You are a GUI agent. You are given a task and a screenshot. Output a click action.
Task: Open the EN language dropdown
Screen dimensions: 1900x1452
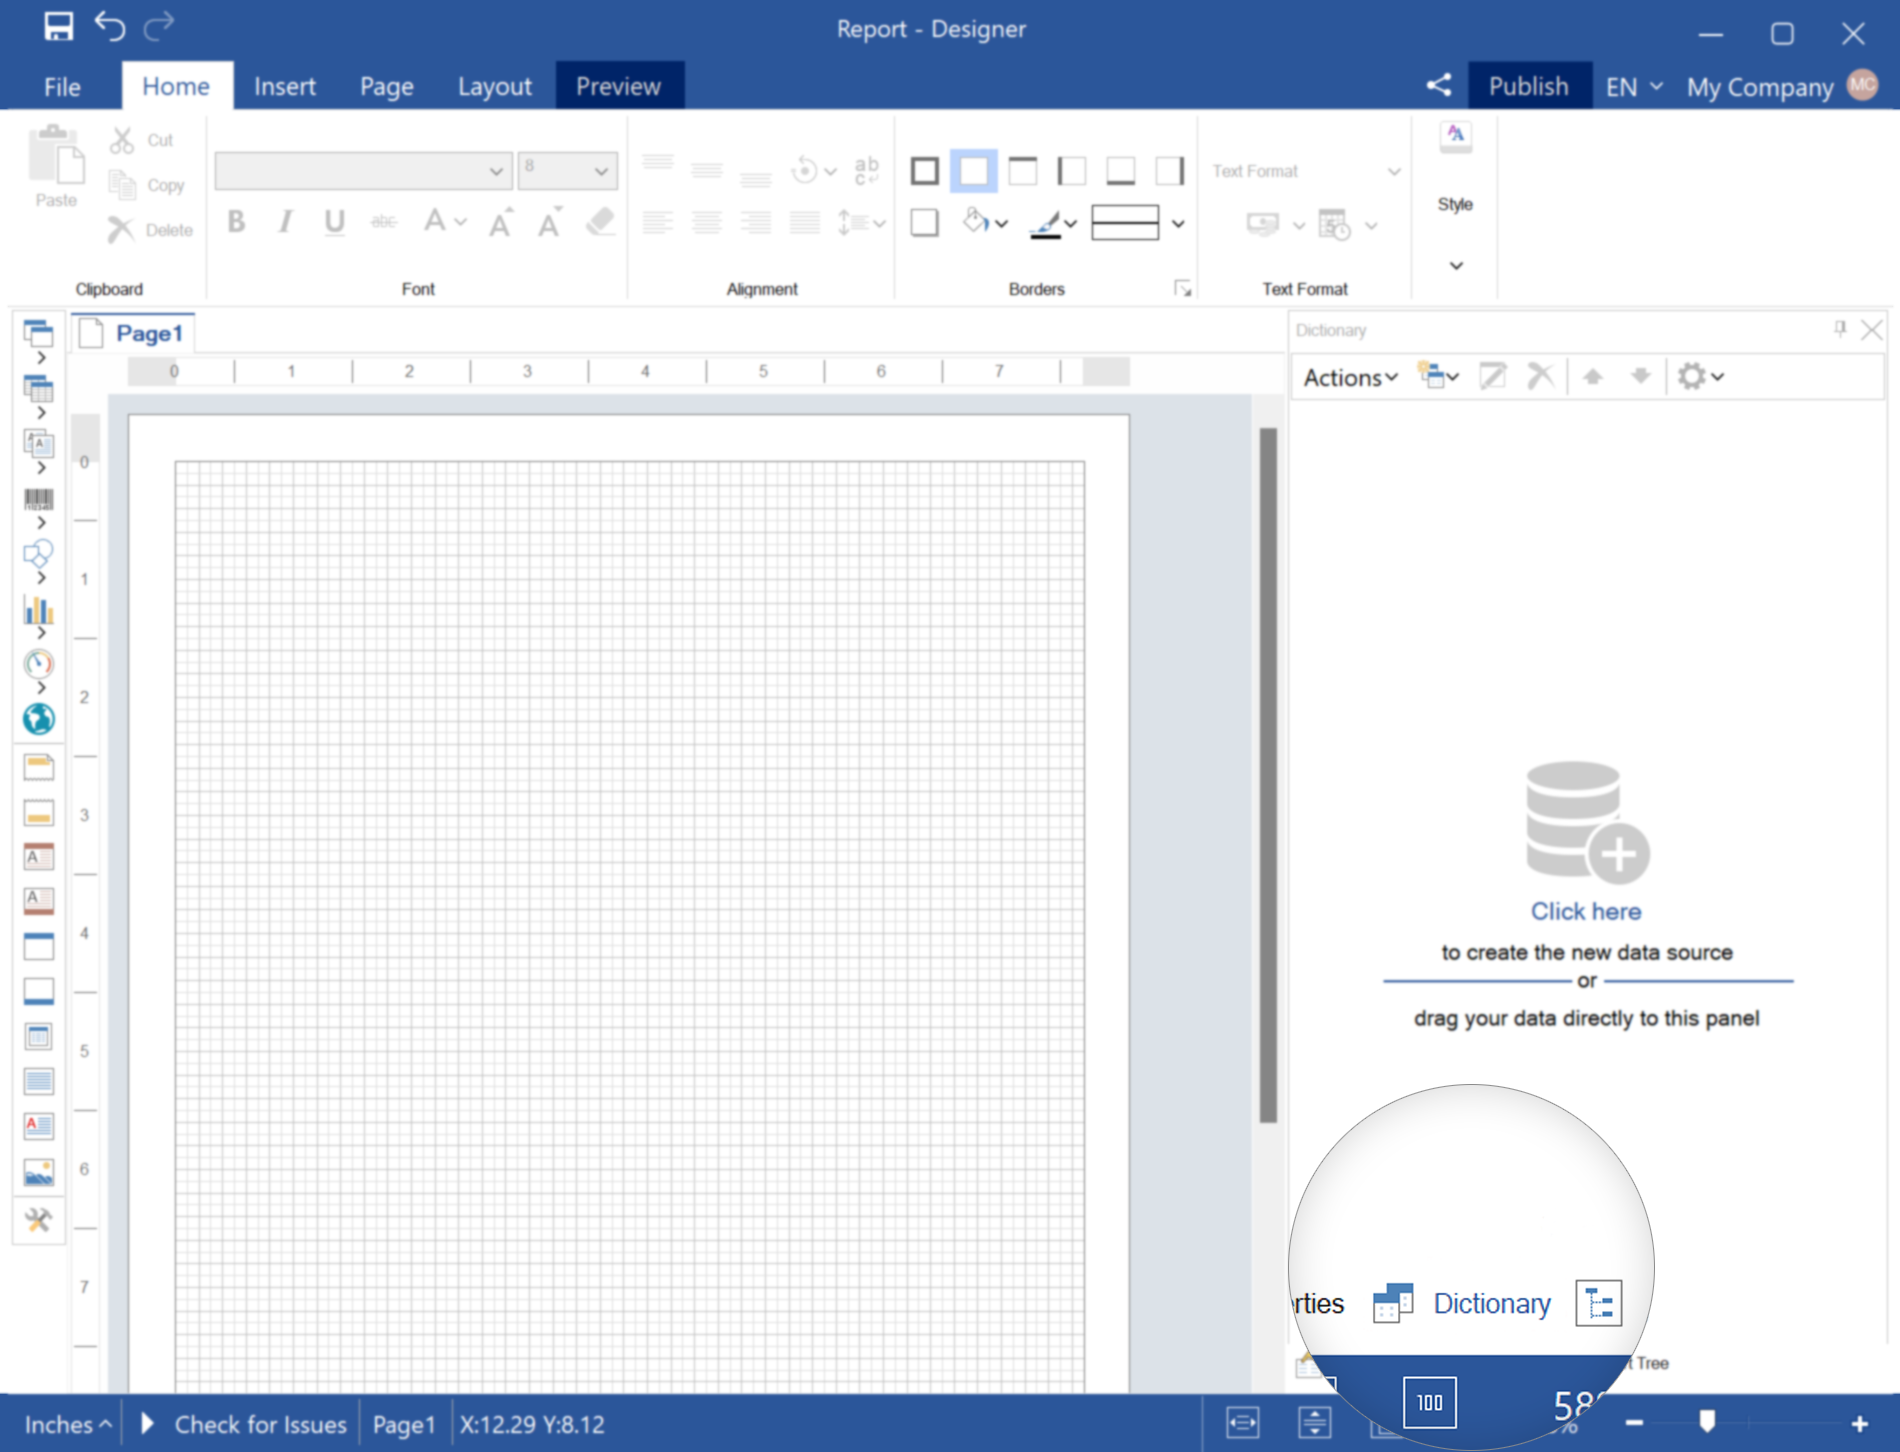pos(1634,87)
